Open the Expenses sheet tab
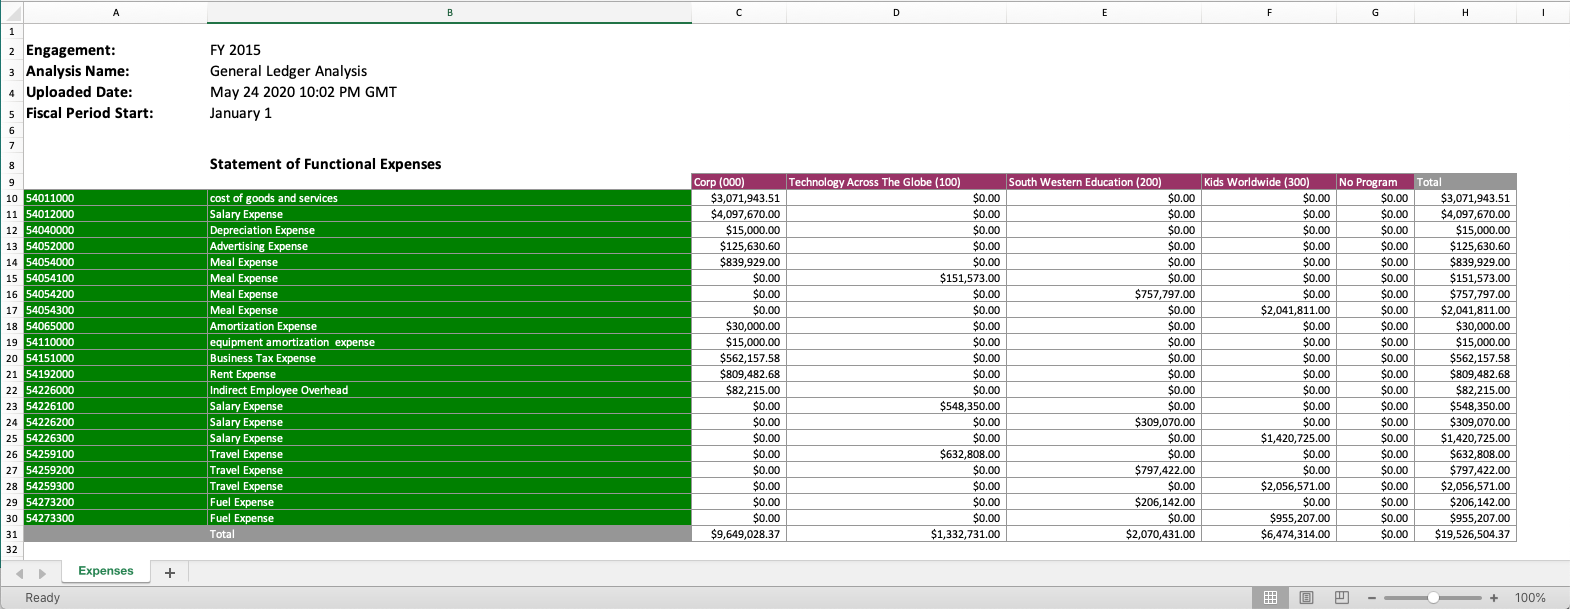Screen dimensions: 1570x609 pos(106,571)
